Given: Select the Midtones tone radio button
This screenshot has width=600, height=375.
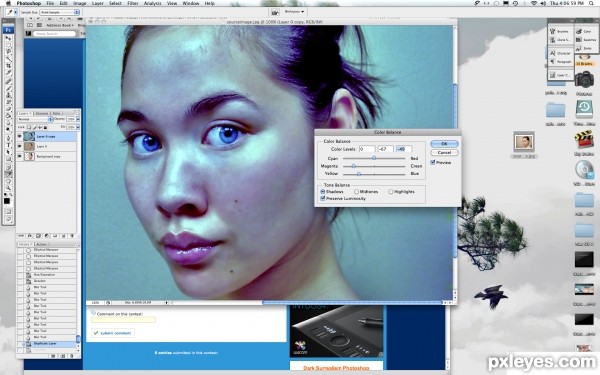Looking at the screenshot, I should coord(356,191).
